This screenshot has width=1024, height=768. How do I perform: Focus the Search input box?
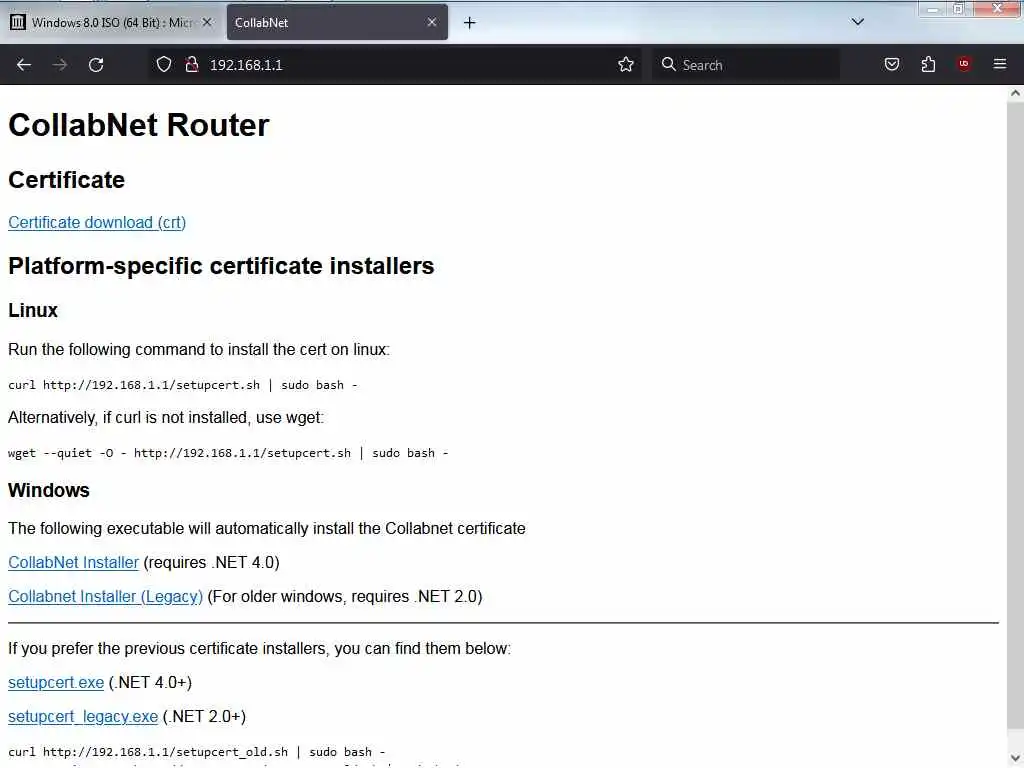746,65
